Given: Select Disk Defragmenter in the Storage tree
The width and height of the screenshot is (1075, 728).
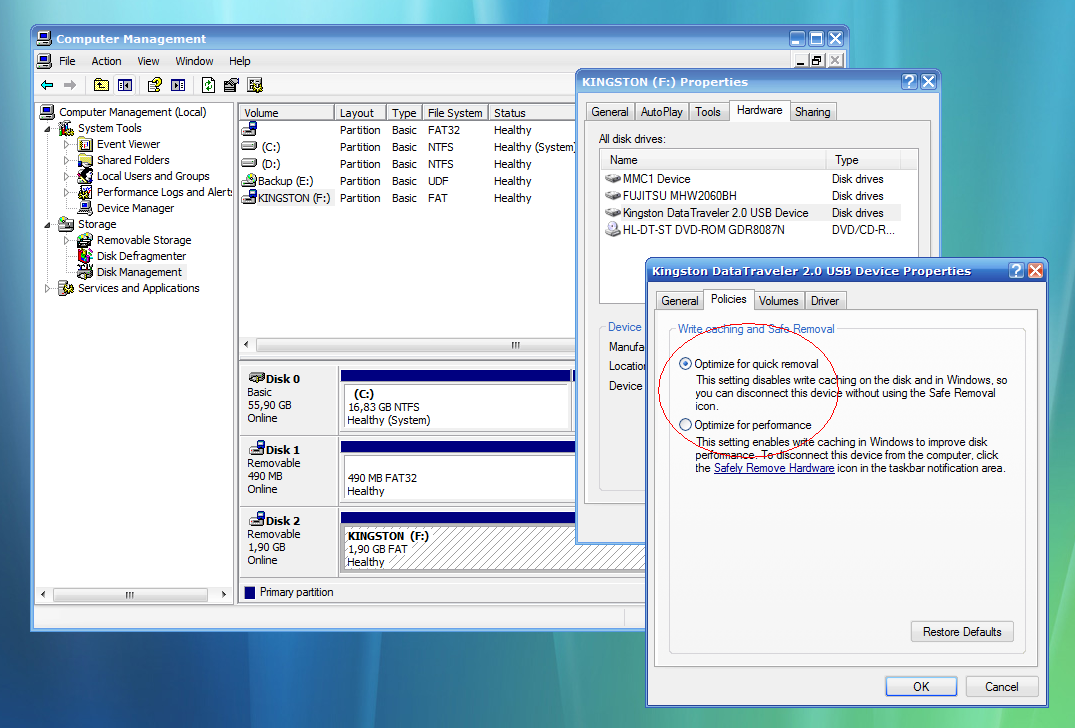Looking at the screenshot, I should pyautogui.click(x=139, y=256).
